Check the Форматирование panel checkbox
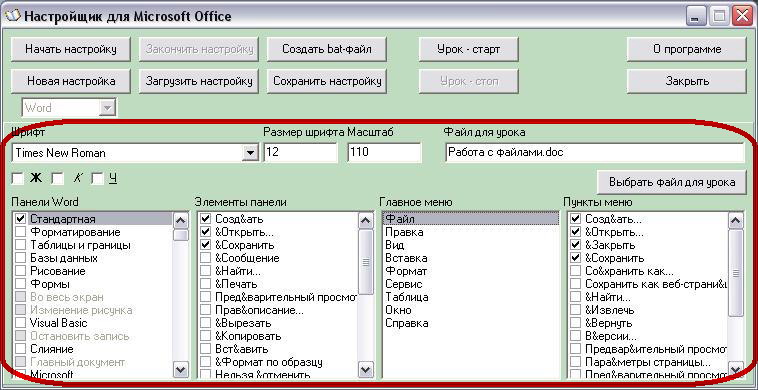 [20, 232]
